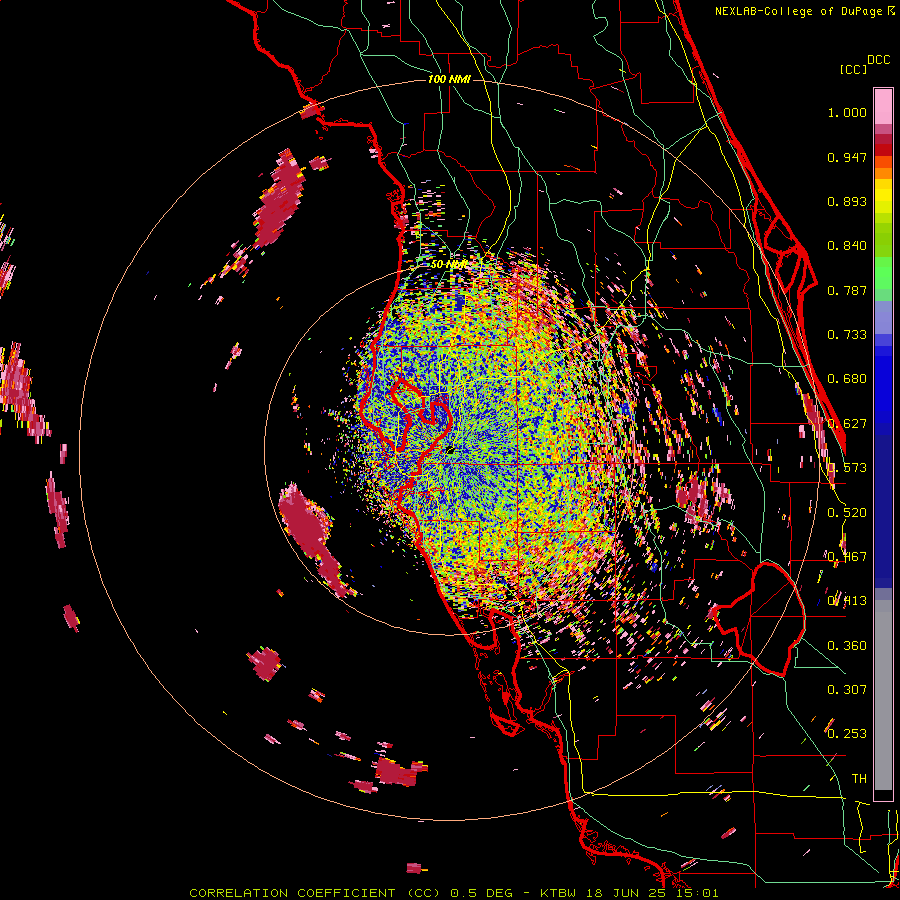Select the 0.840 legend value
900x900 pixels.
pyautogui.click(x=847, y=246)
